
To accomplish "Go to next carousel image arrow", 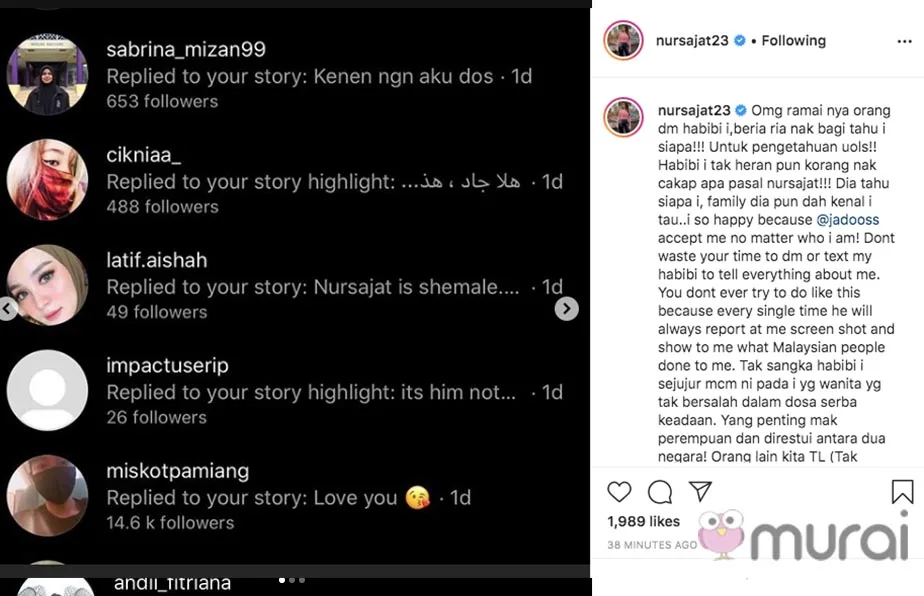I will (566, 309).
